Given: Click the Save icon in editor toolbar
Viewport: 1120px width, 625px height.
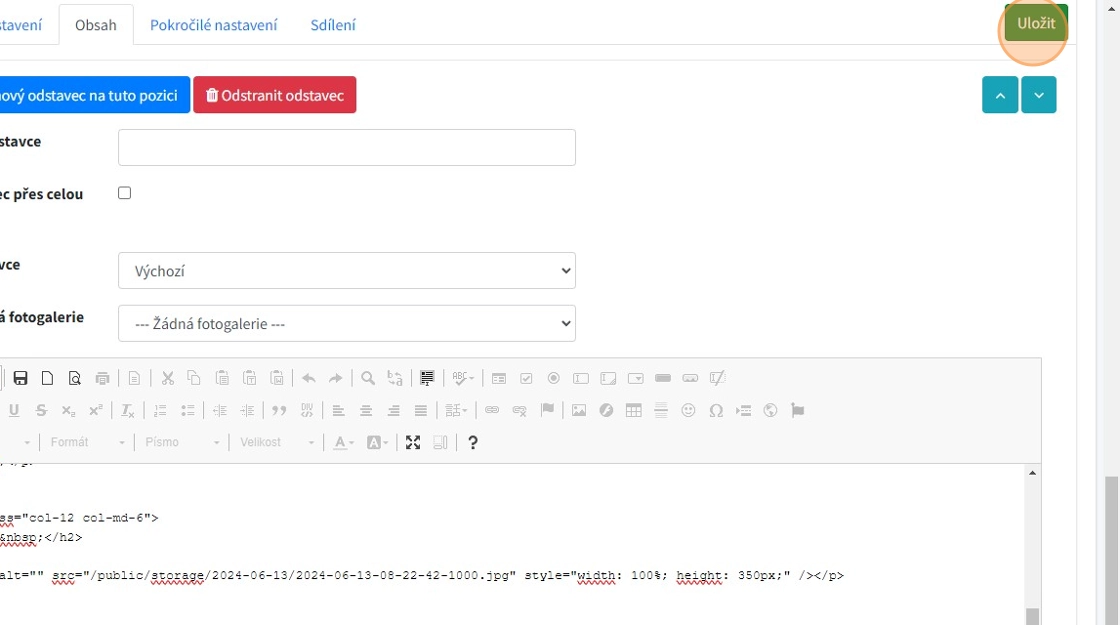Looking at the screenshot, I should (20, 378).
